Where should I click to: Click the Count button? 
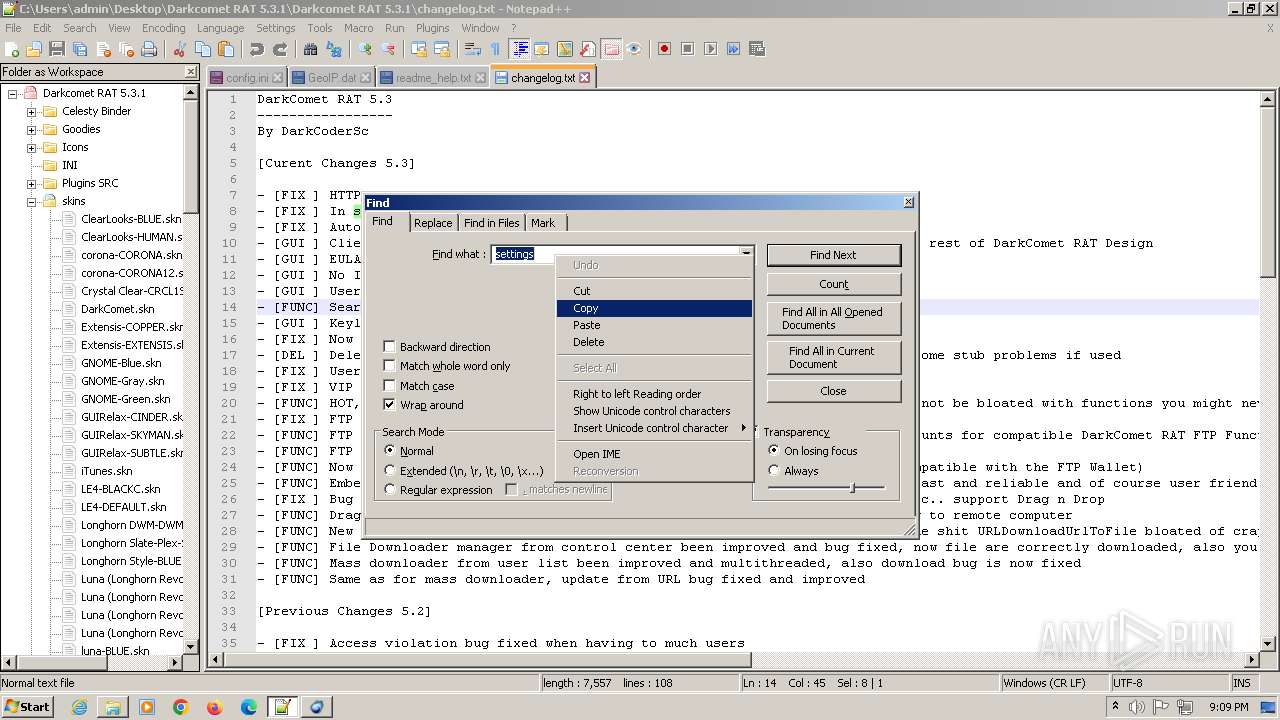pos(833,284)
